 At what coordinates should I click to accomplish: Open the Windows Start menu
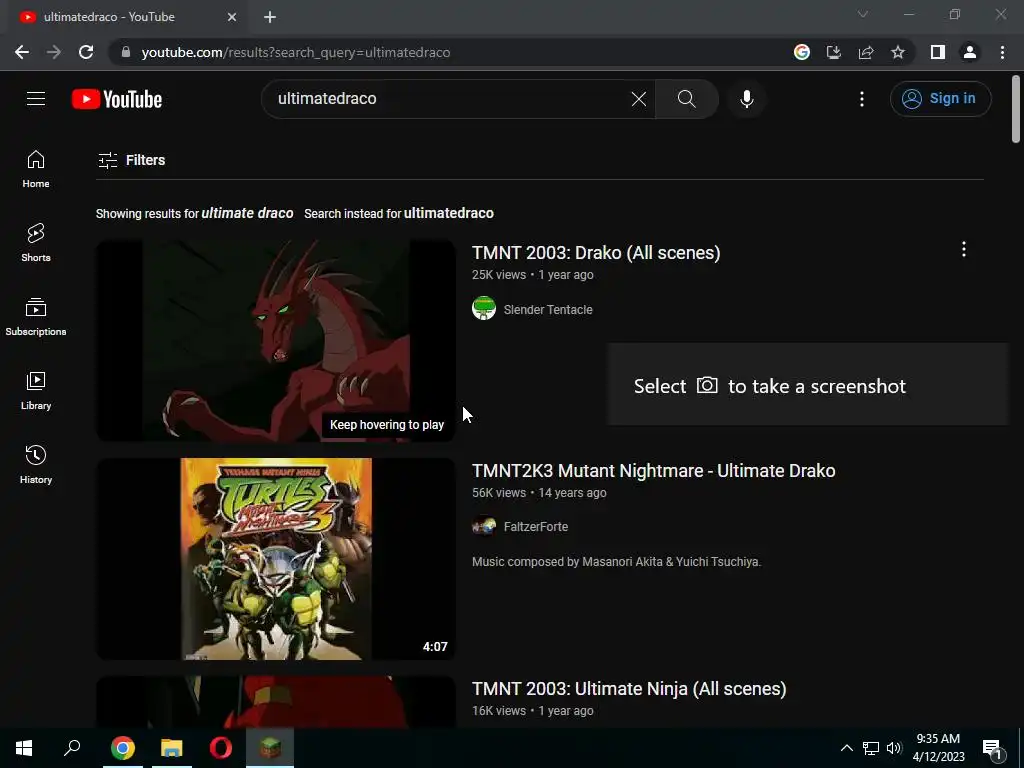pos(24,748)
